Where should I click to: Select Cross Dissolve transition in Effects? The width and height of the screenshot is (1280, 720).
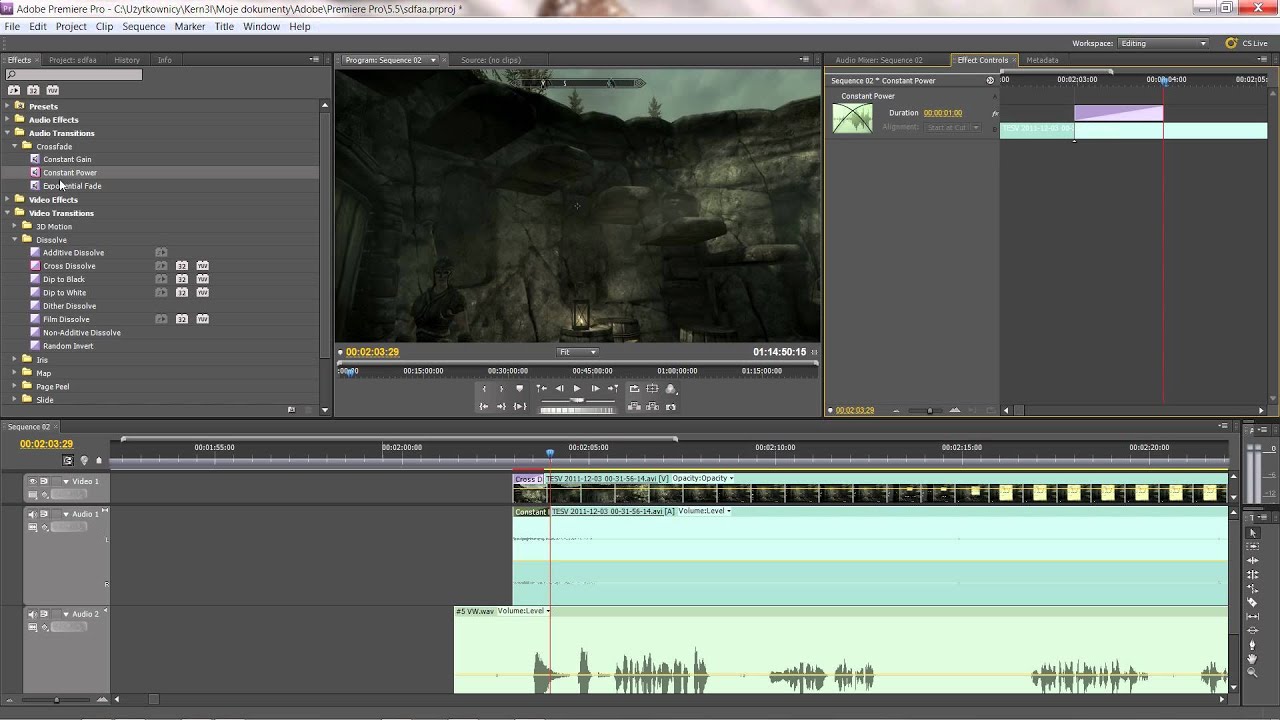[69, 266]
